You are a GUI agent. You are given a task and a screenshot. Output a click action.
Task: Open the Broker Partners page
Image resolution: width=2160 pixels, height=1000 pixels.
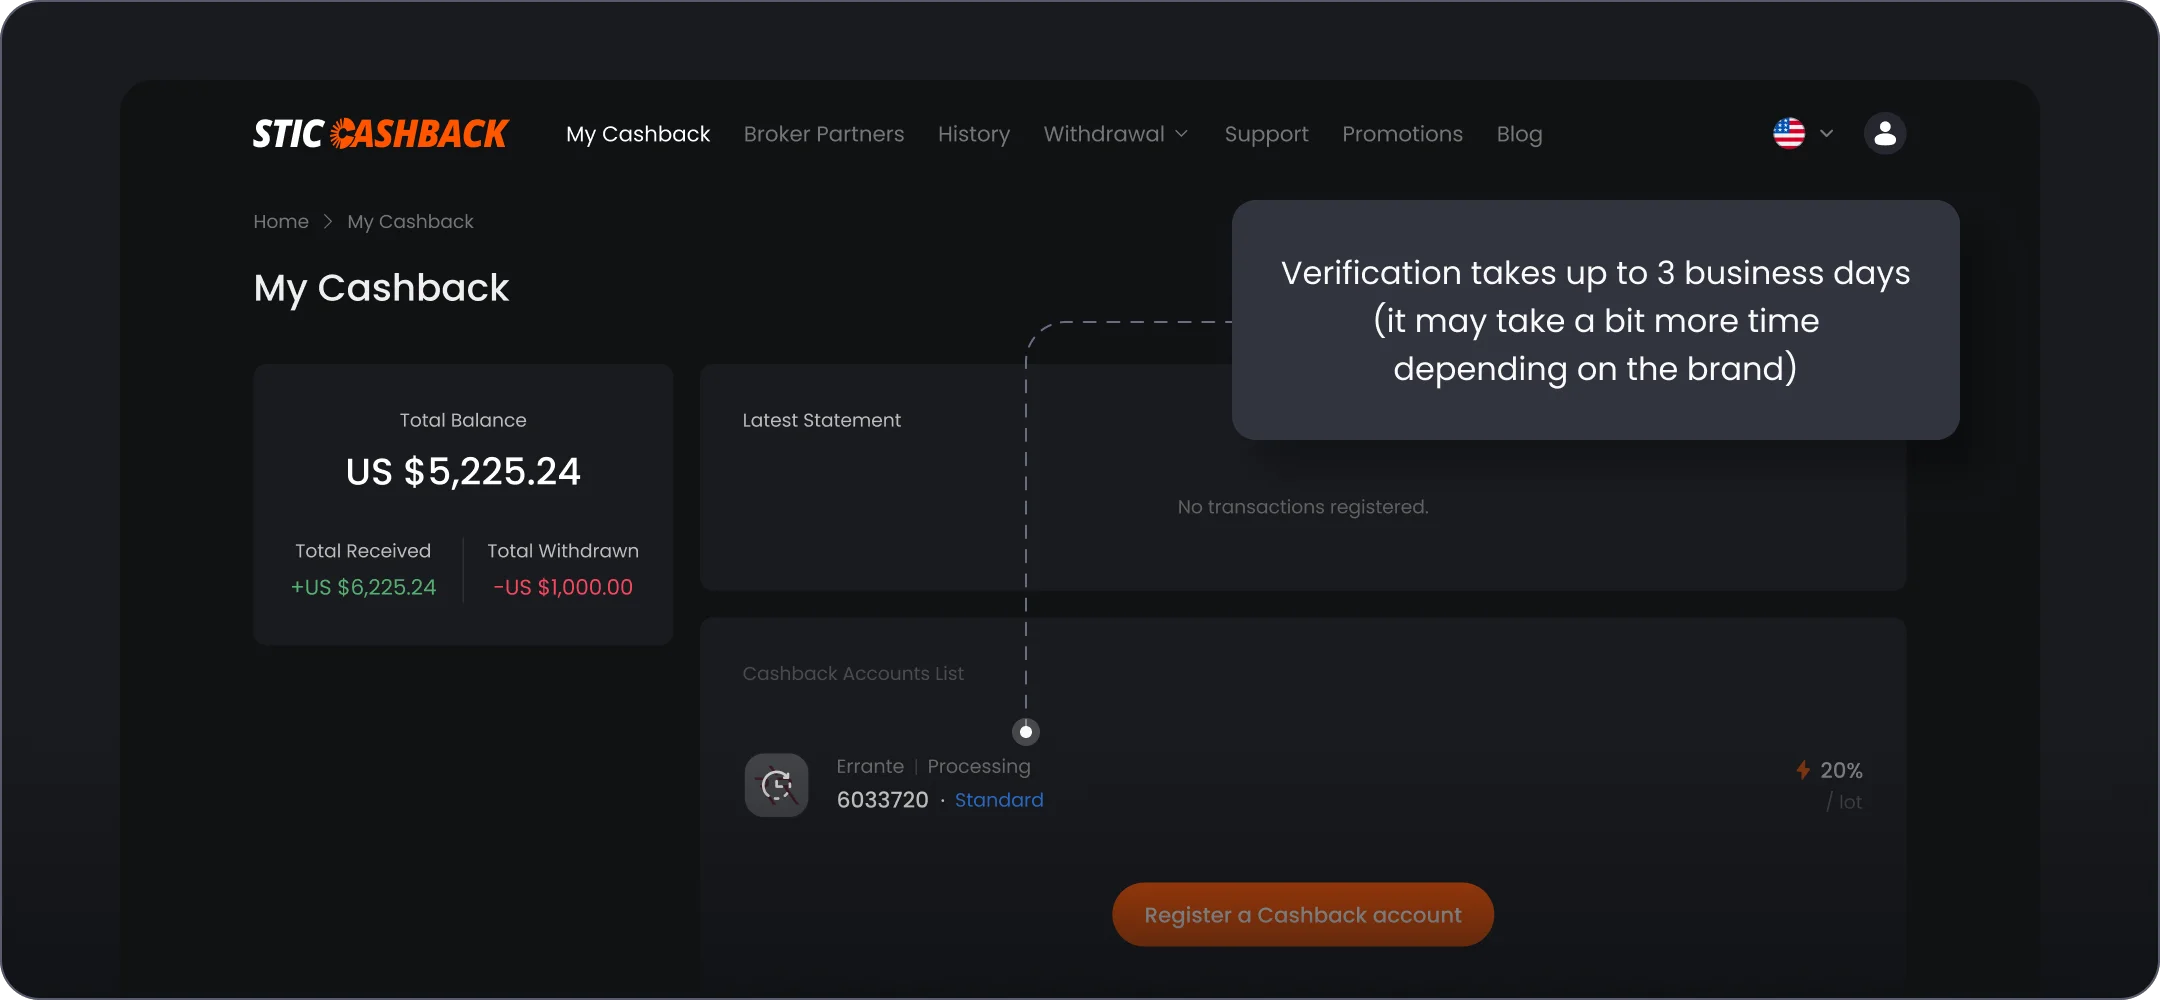[824, 133]
